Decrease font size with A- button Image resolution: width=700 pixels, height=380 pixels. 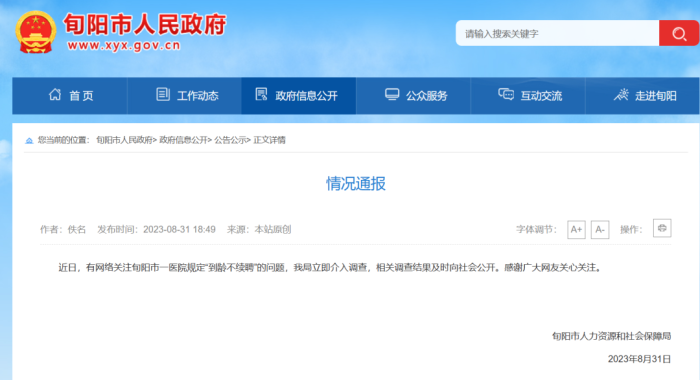(600, 230)
